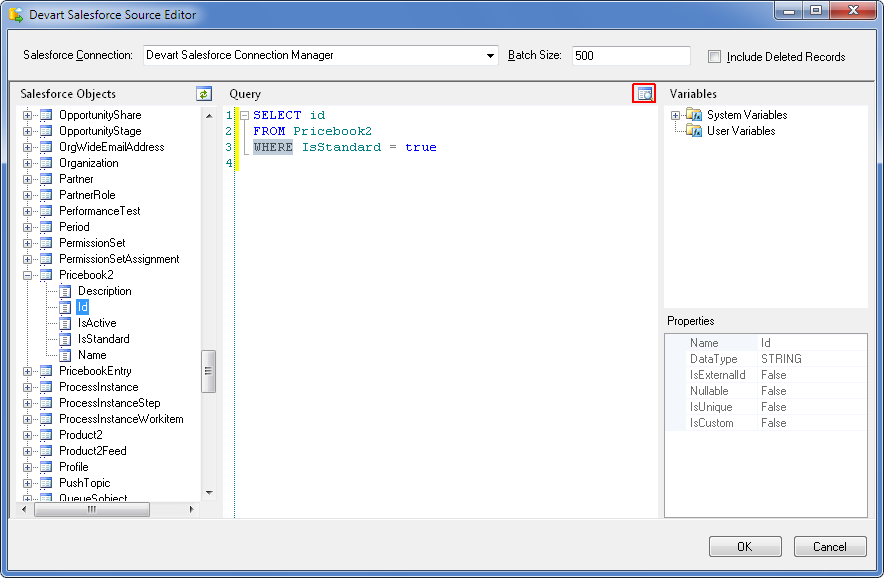884x578 pixels.
Task: Click the Partner table icon
Action: [x=46, y=179]
